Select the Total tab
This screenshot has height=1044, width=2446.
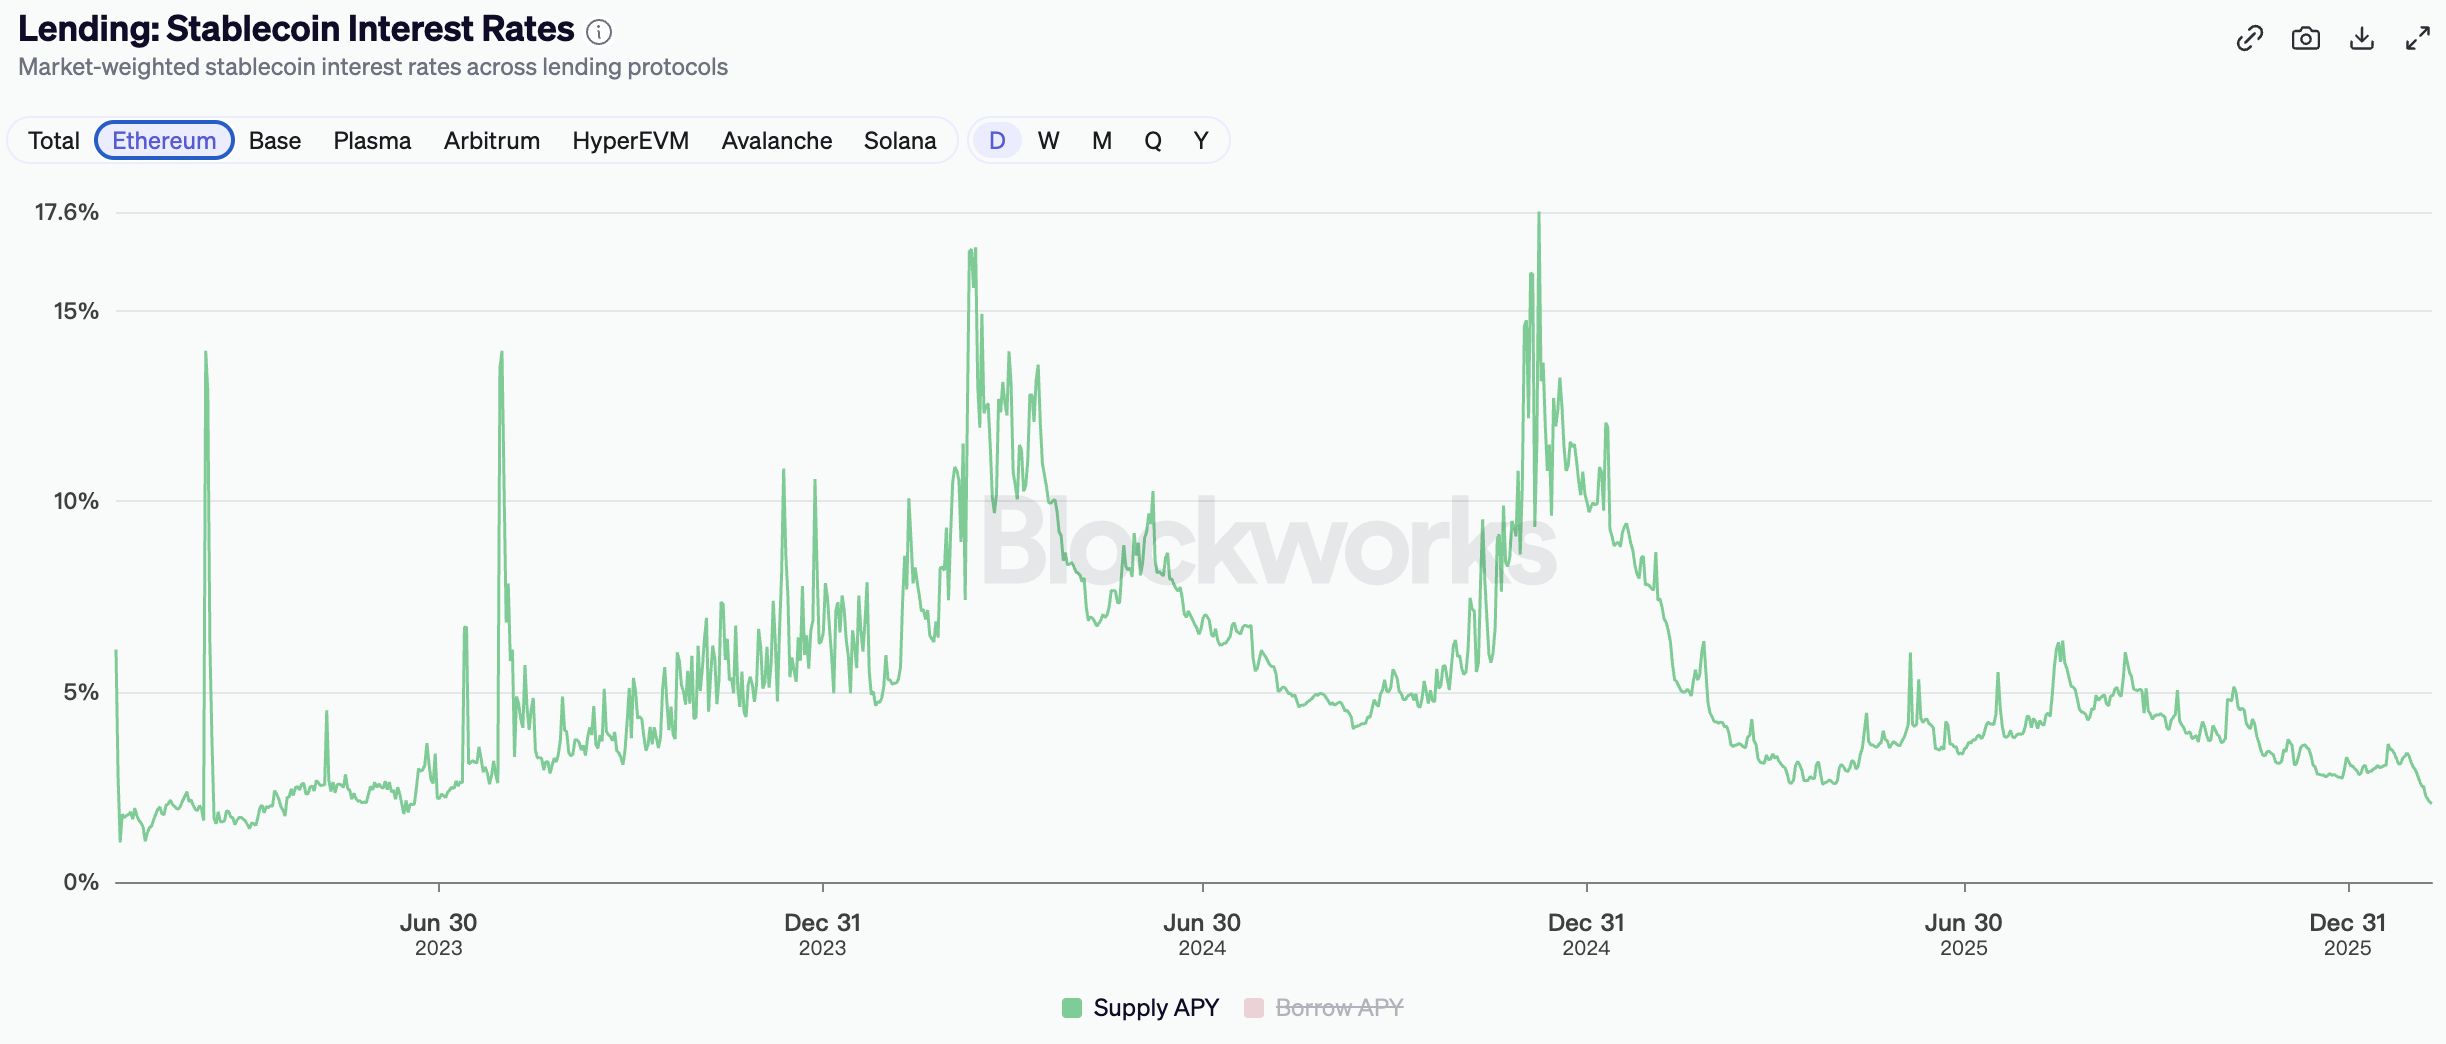pyautogui.click(x=54, y=141)
